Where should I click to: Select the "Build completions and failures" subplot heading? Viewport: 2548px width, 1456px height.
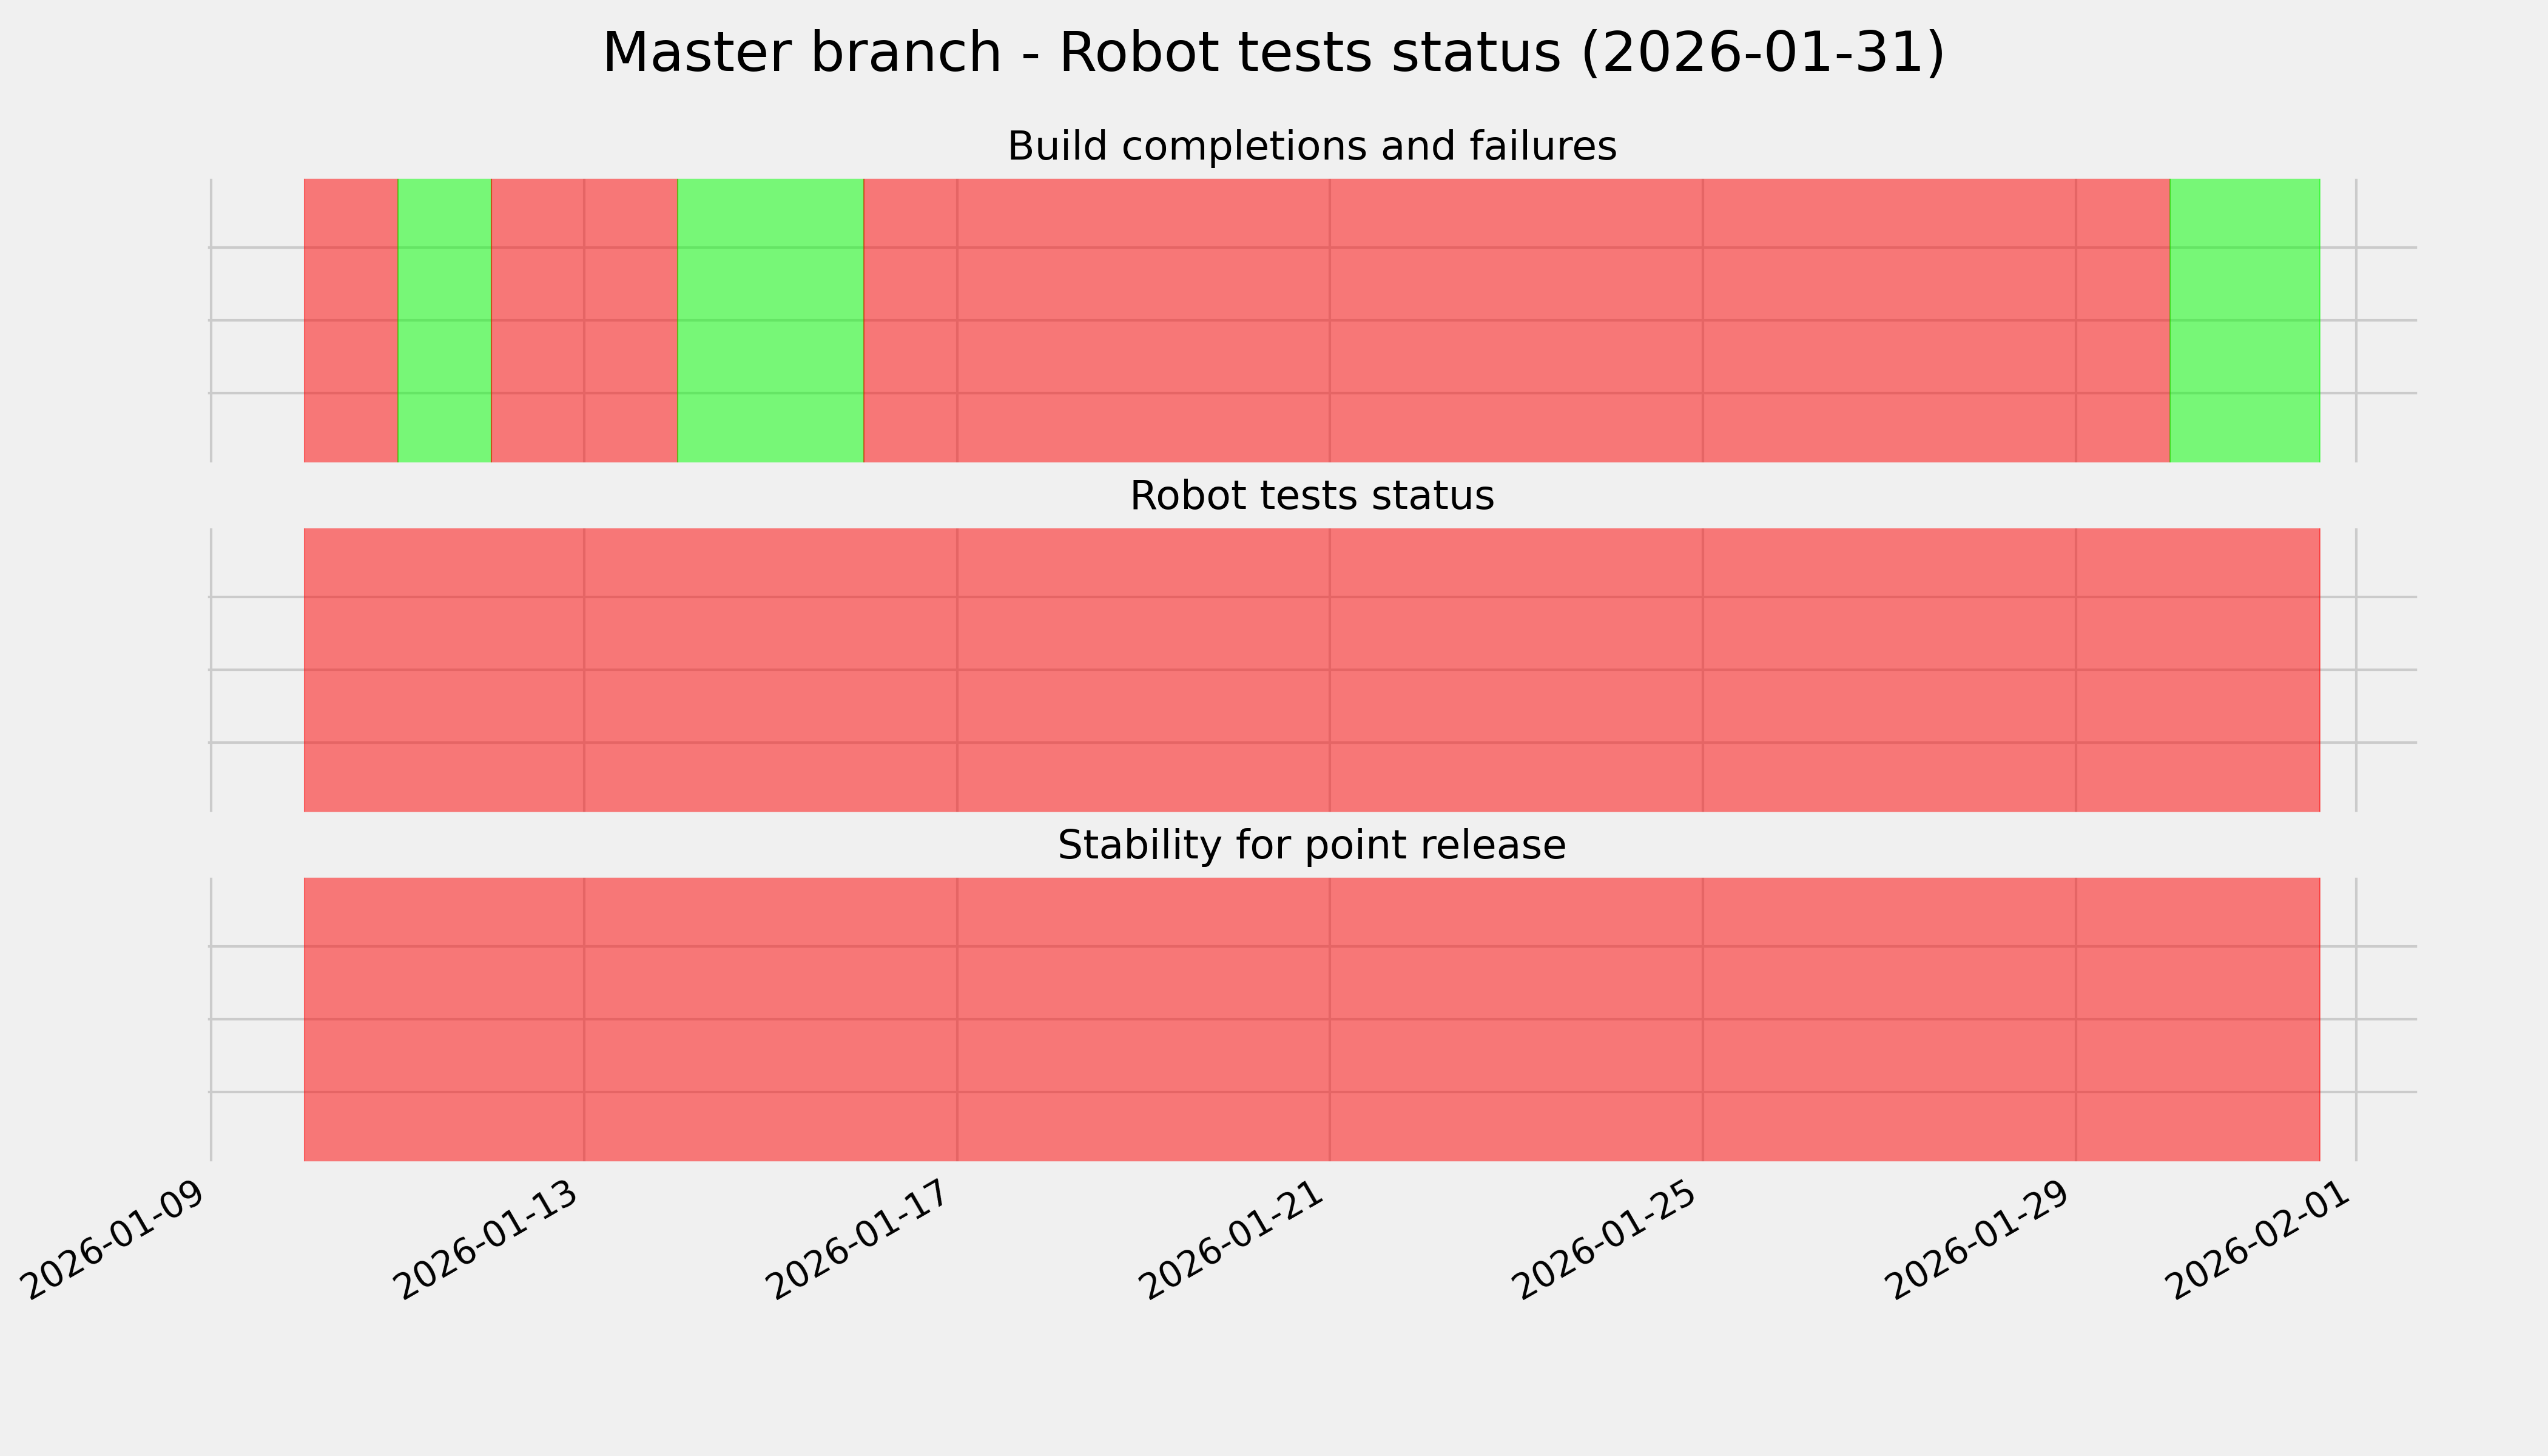pyautogui.click(x=1311, y=147)
